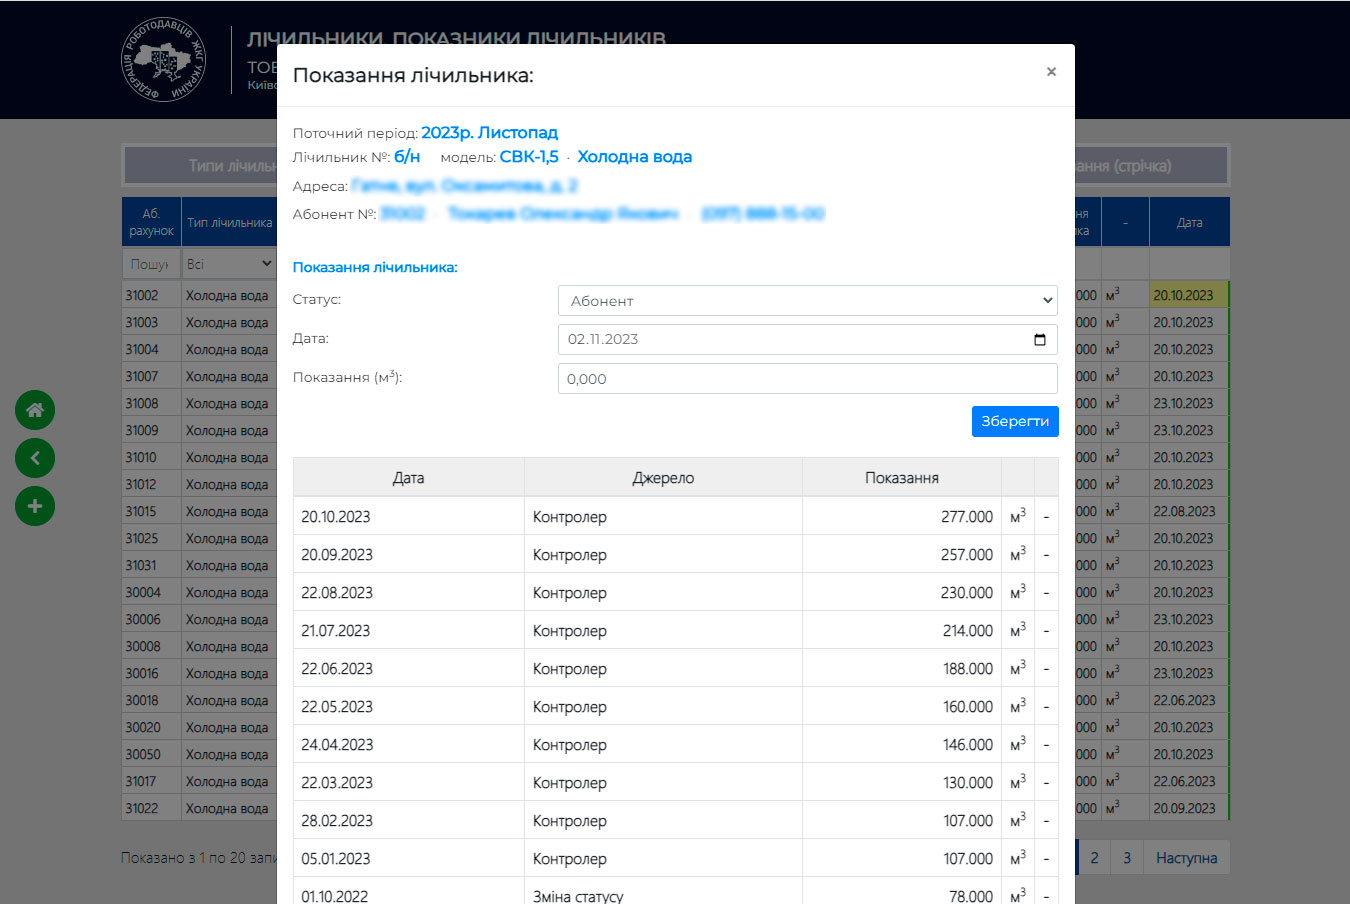Click Наступна next page button
The image size is (1350, 904).
coord(1186,858)
